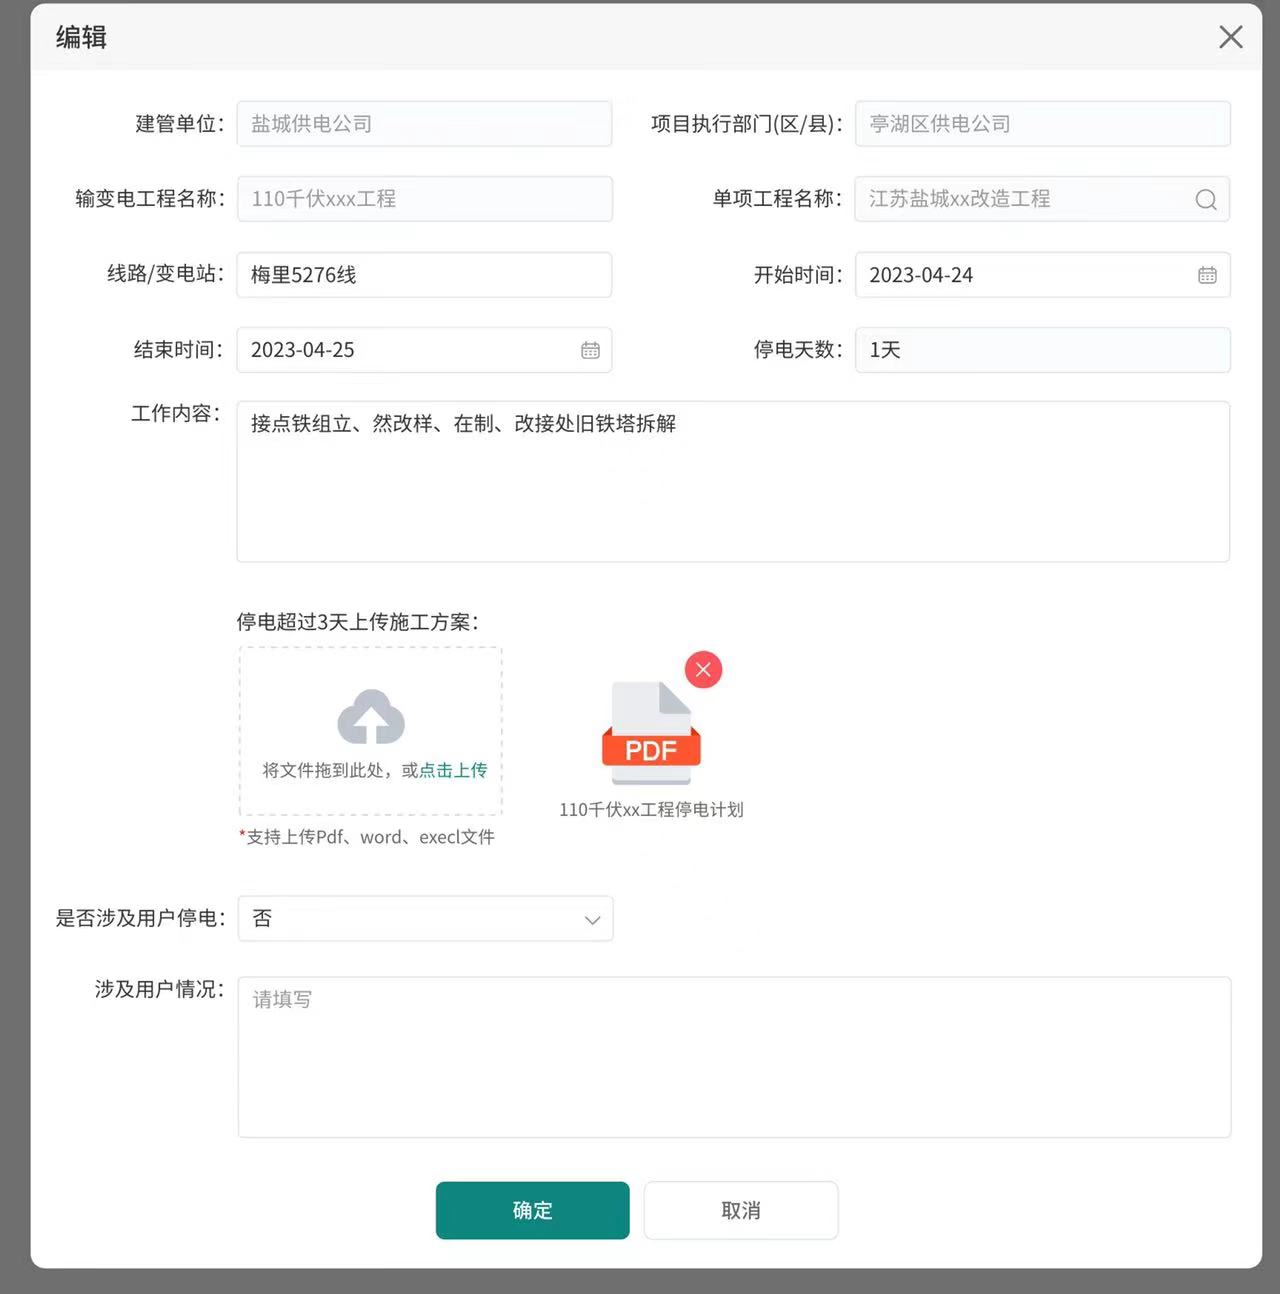Click the 结束时间 date field 2023-04-25
The height and width of the screenshot is (1294, 1280).
[424, 350]
